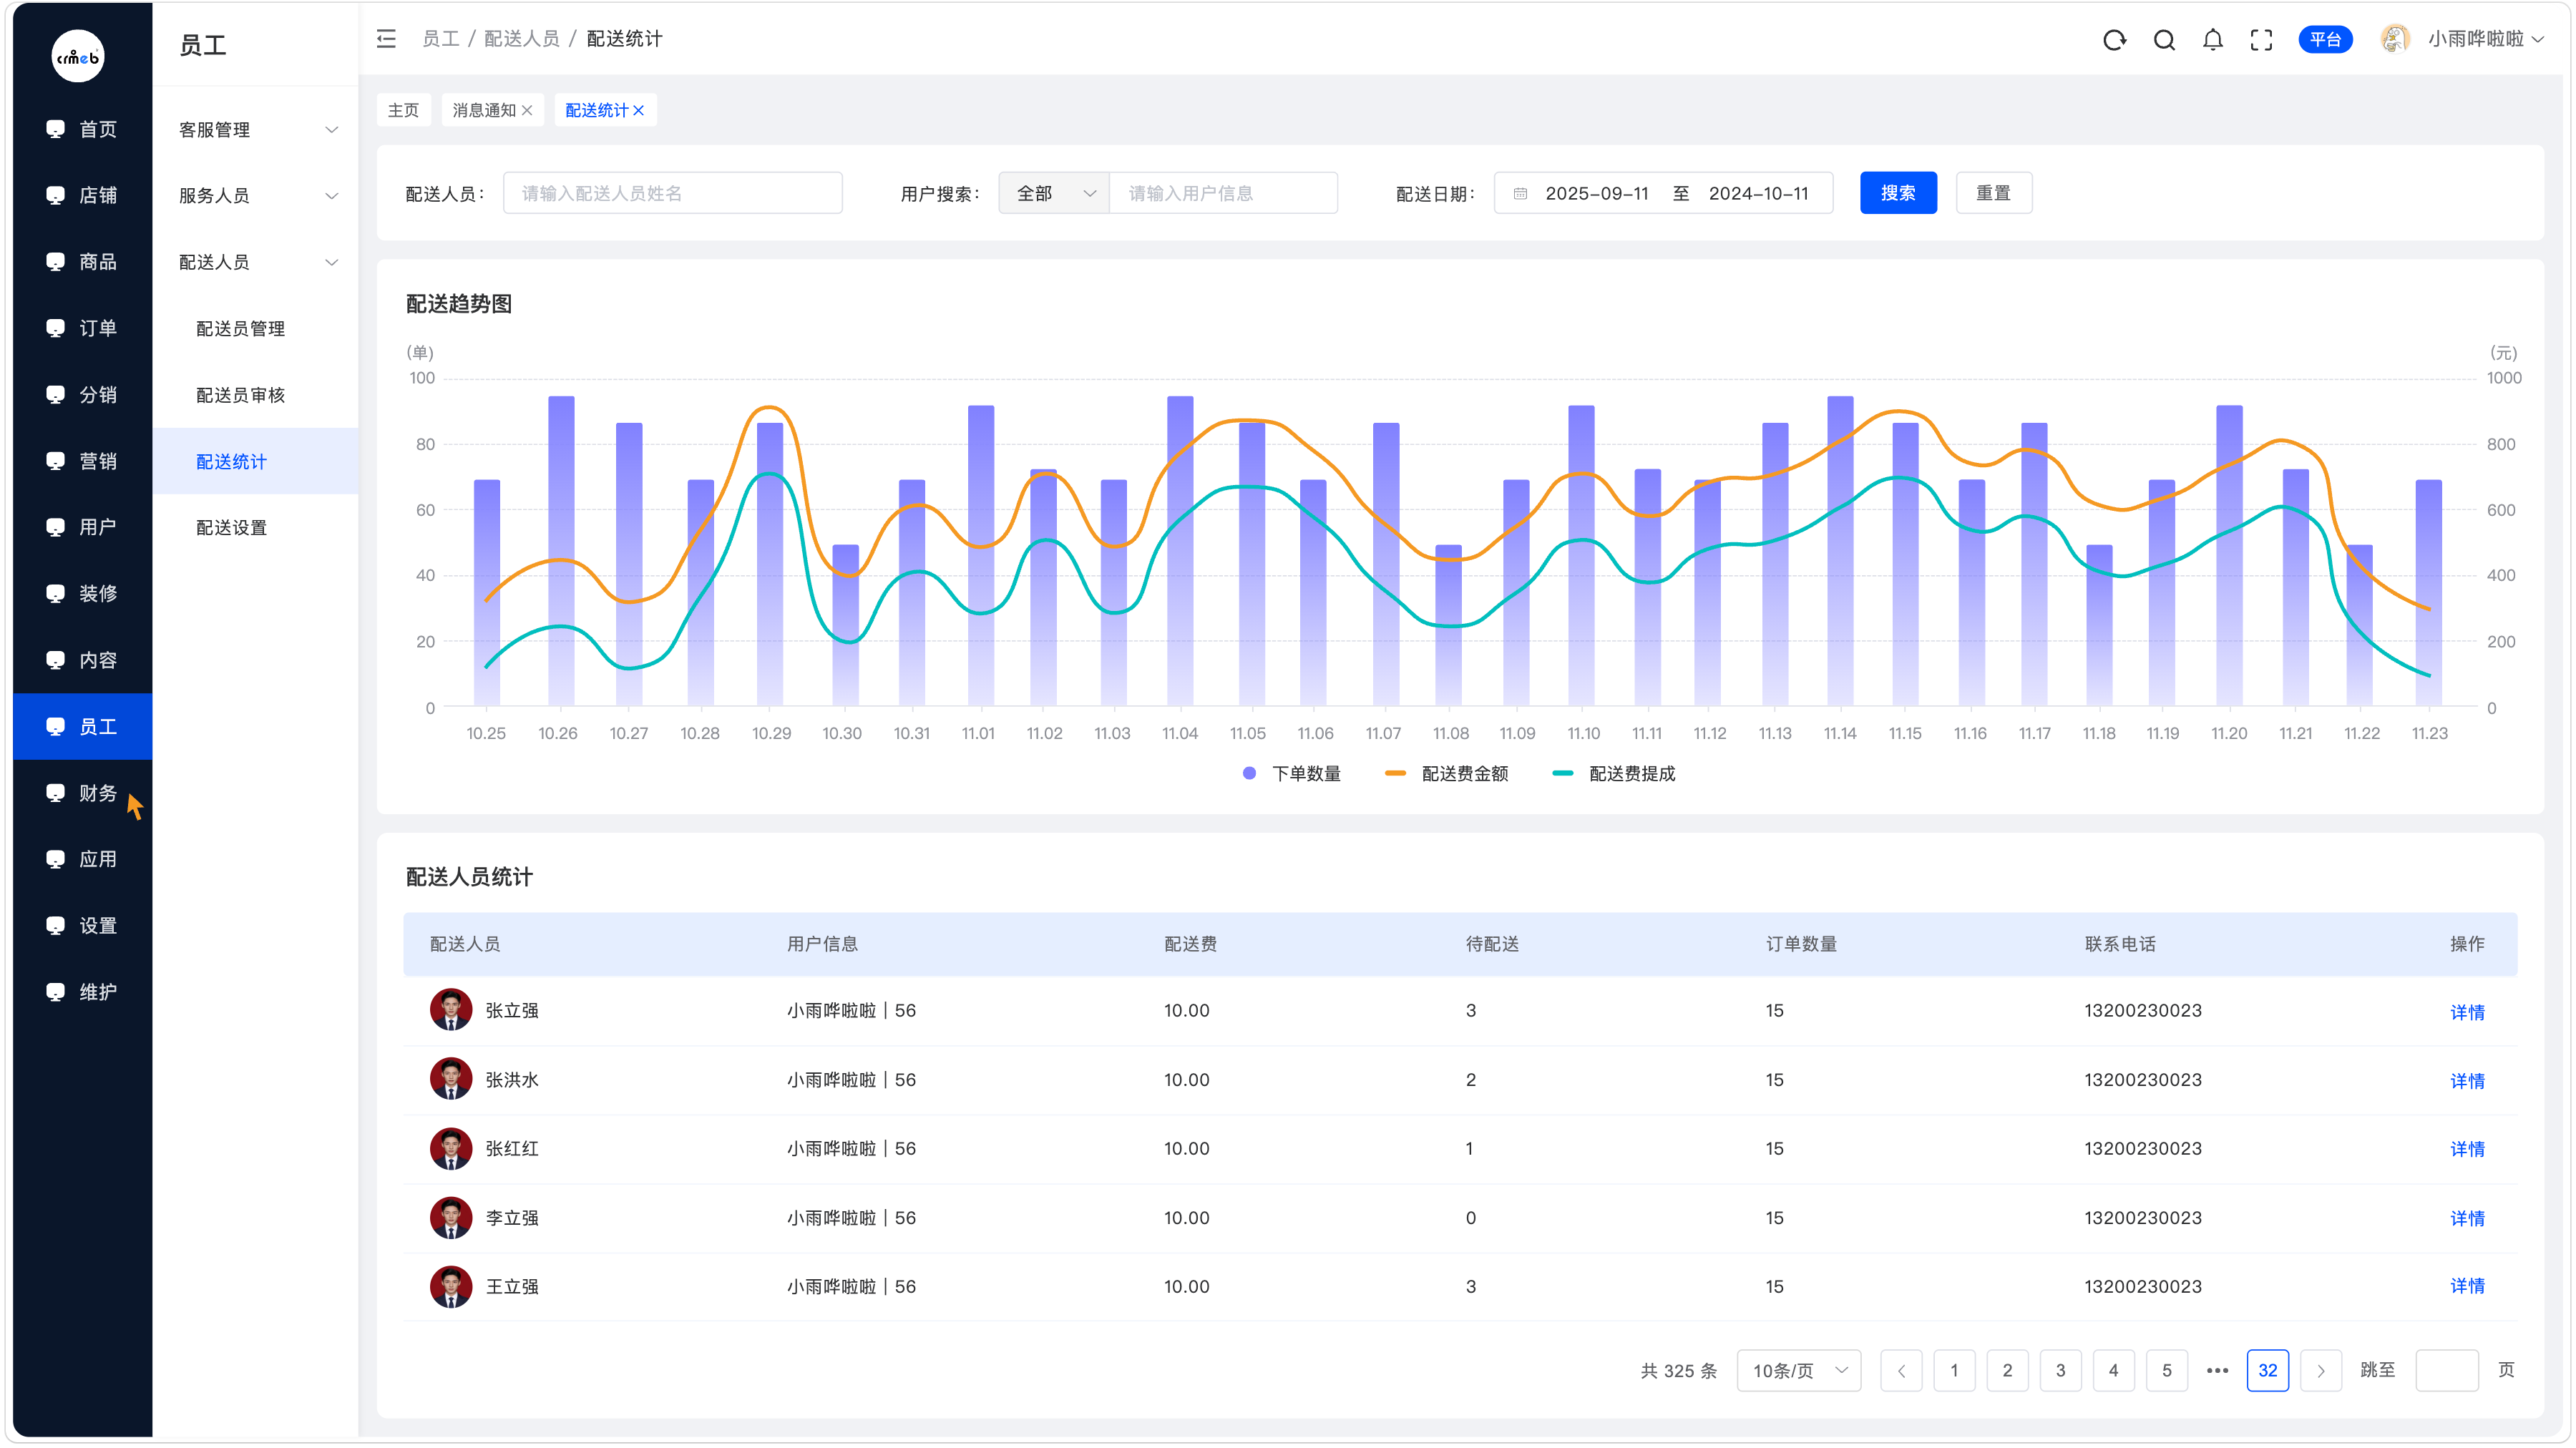Click the refresh icon in top bar

coord(2114,39)
